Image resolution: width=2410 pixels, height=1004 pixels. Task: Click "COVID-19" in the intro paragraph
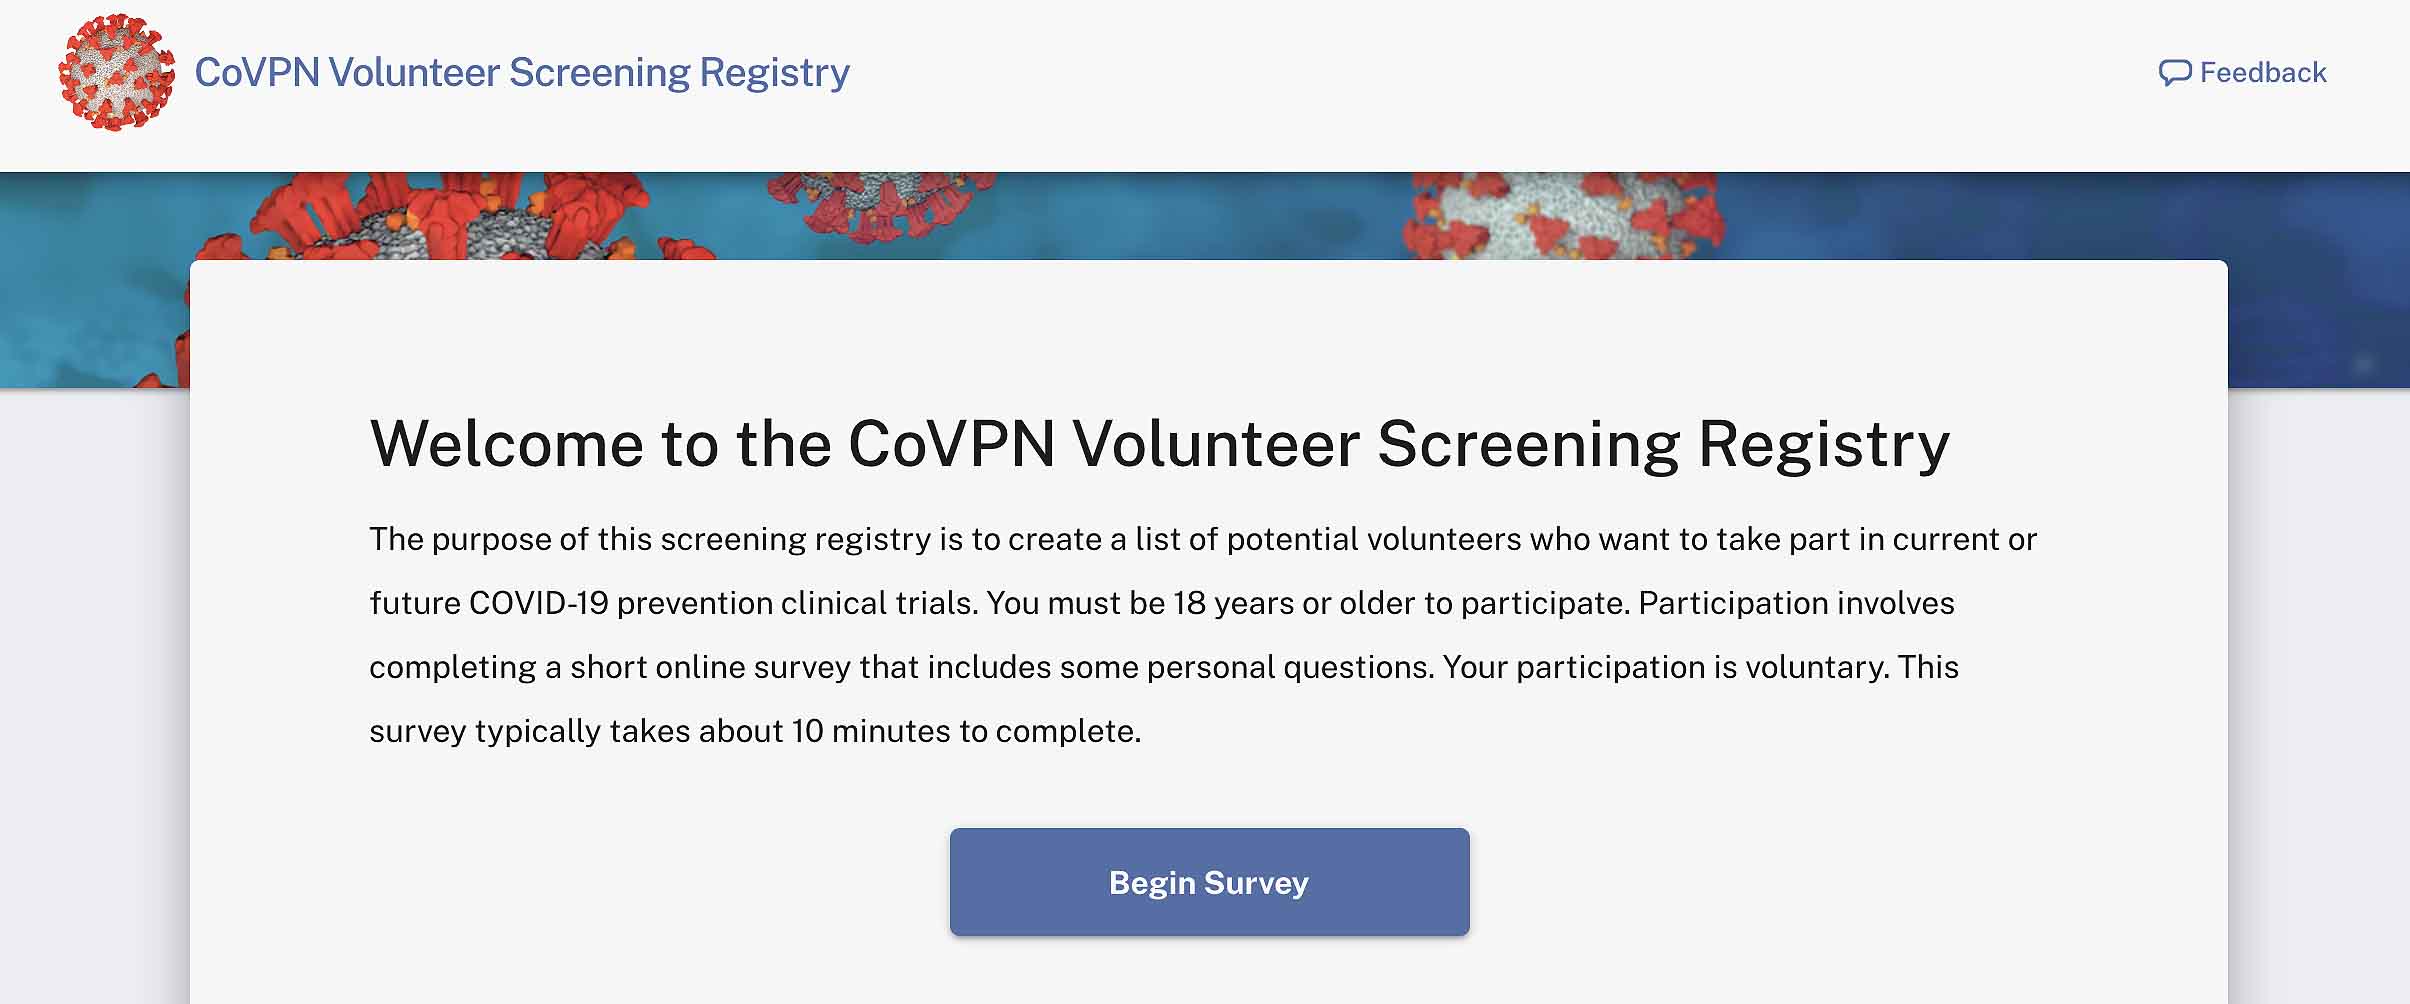pyautogui.click(x=538, y=604)
